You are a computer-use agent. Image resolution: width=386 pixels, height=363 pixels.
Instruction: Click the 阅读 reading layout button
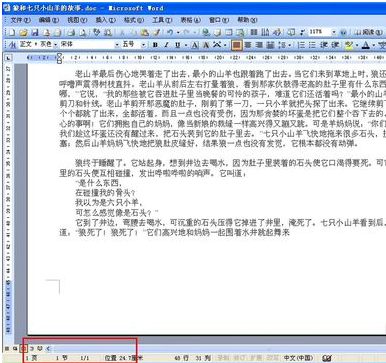(368, 32)
